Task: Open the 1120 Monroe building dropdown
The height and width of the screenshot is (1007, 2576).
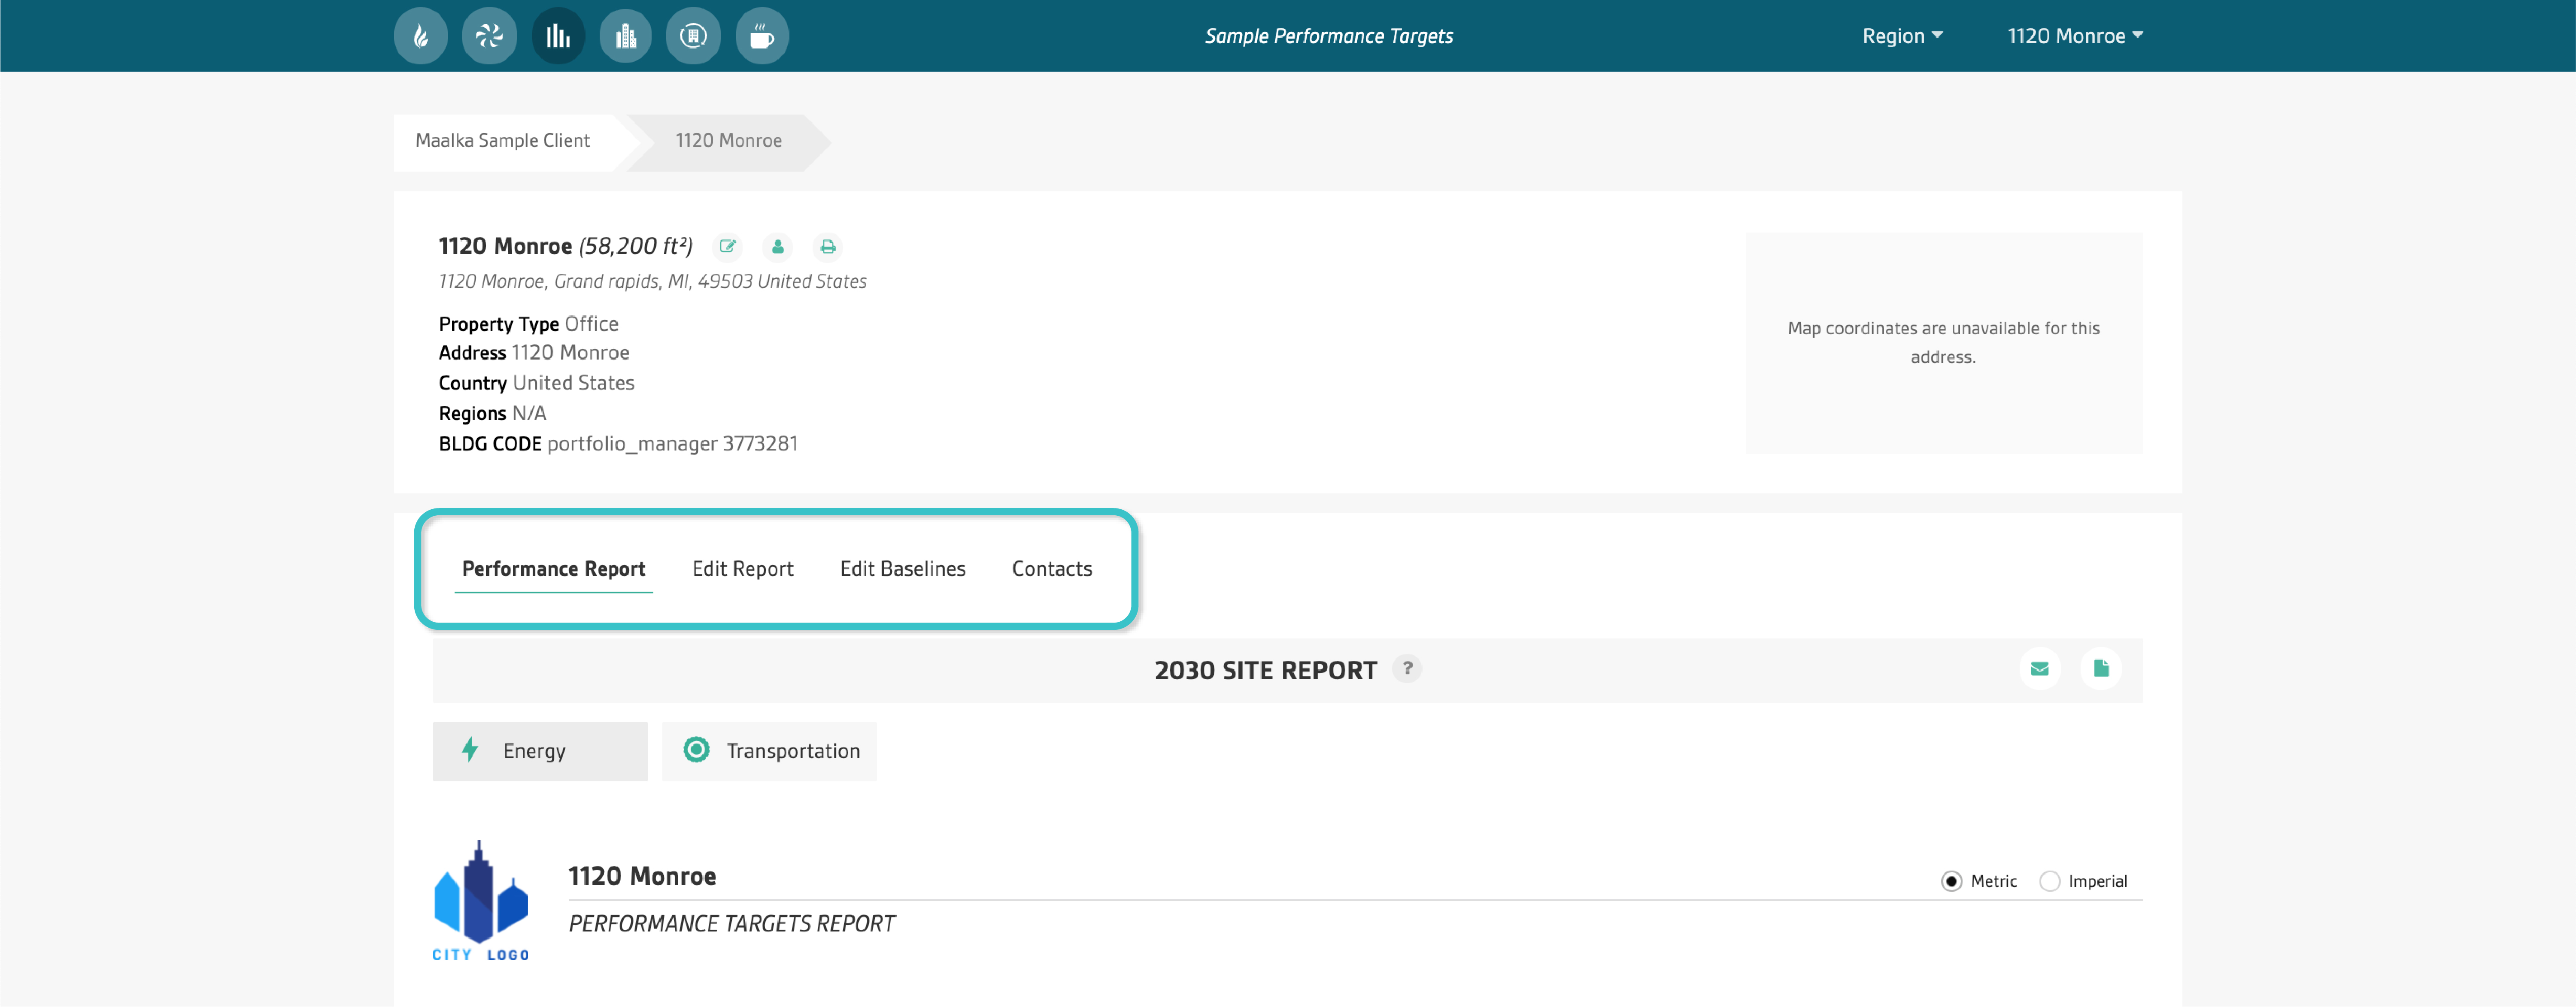Action: click(2075, 36)
